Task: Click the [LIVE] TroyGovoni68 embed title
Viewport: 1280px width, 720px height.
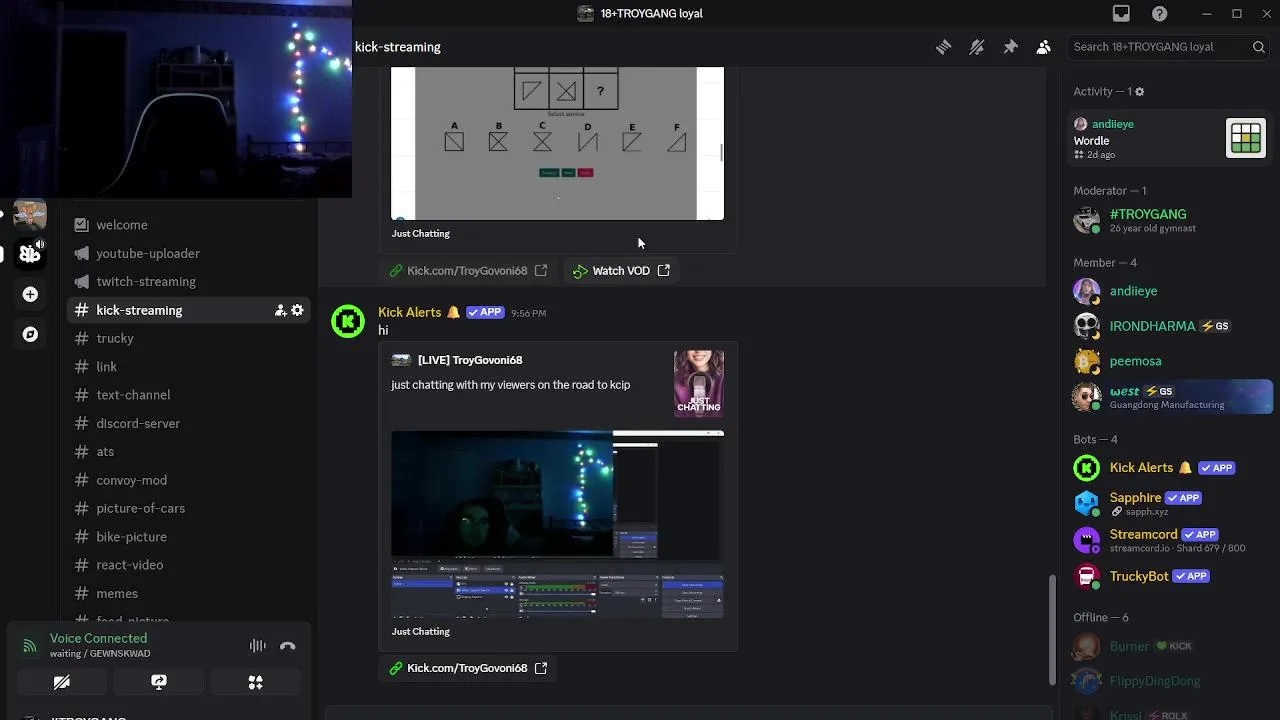Action: point(470,360)
